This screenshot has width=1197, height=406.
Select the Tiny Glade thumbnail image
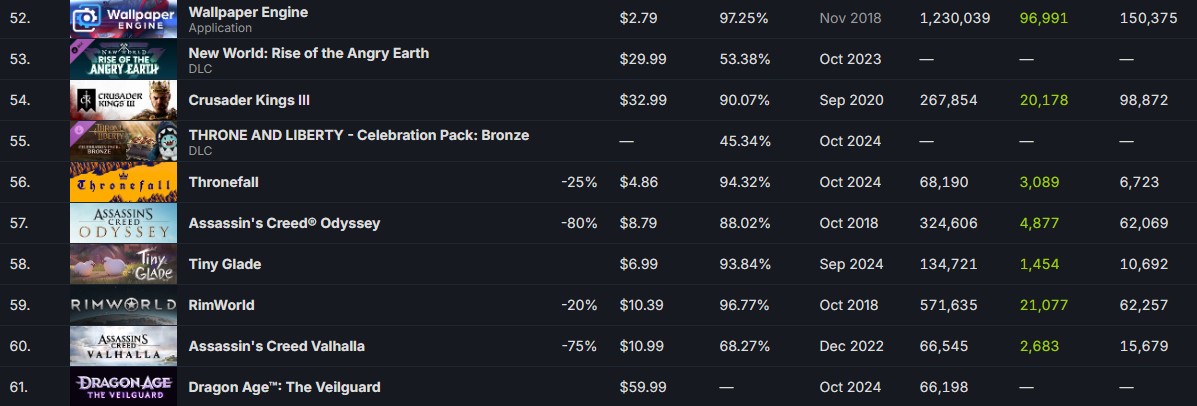click(124, 264)
